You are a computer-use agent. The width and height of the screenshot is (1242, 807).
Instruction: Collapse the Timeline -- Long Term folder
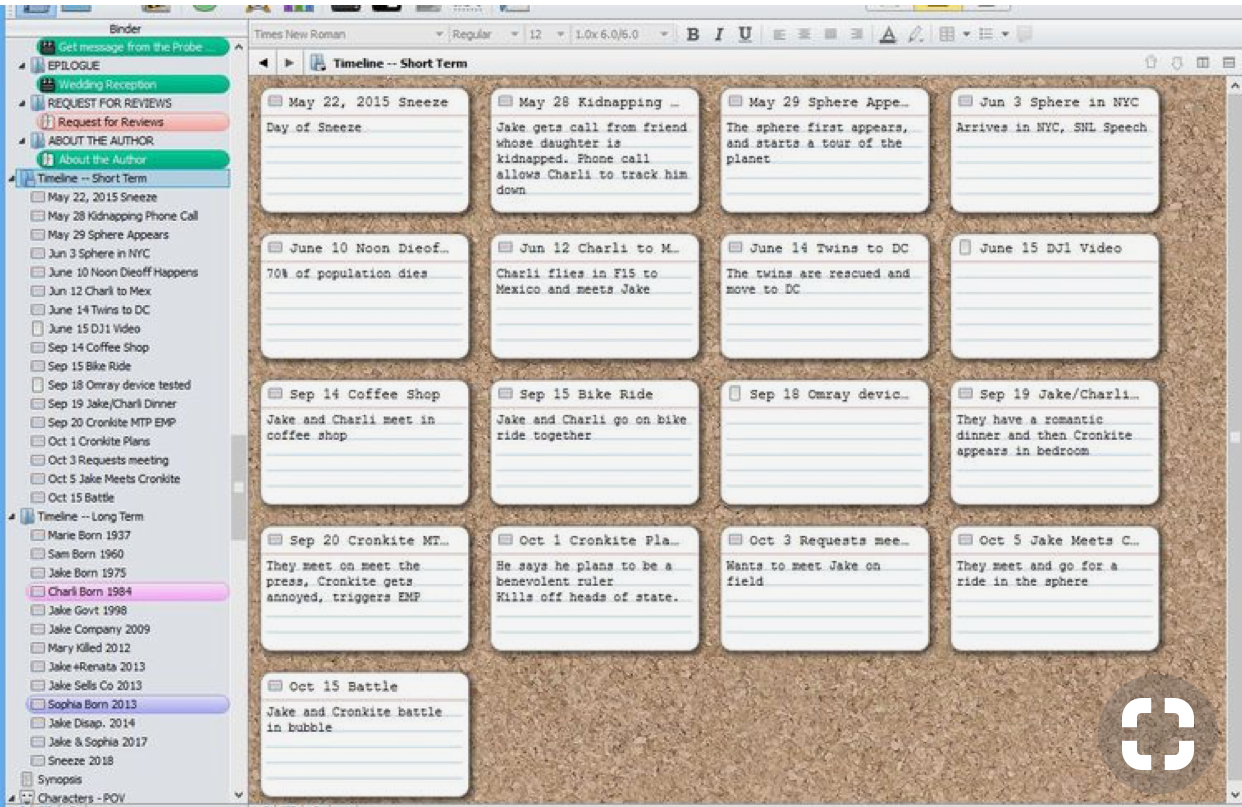[x=11, y=517]
